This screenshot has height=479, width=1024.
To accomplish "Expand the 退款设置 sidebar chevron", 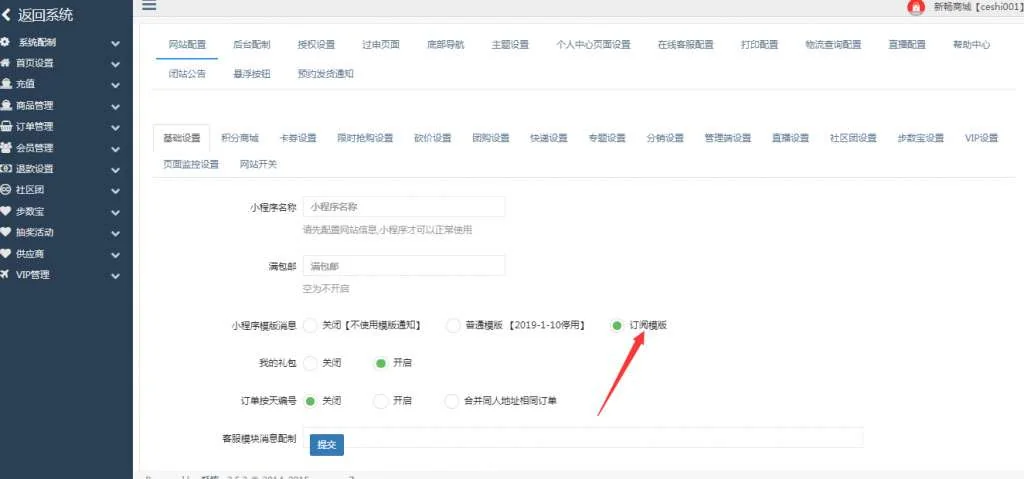I will coord(115,169).
